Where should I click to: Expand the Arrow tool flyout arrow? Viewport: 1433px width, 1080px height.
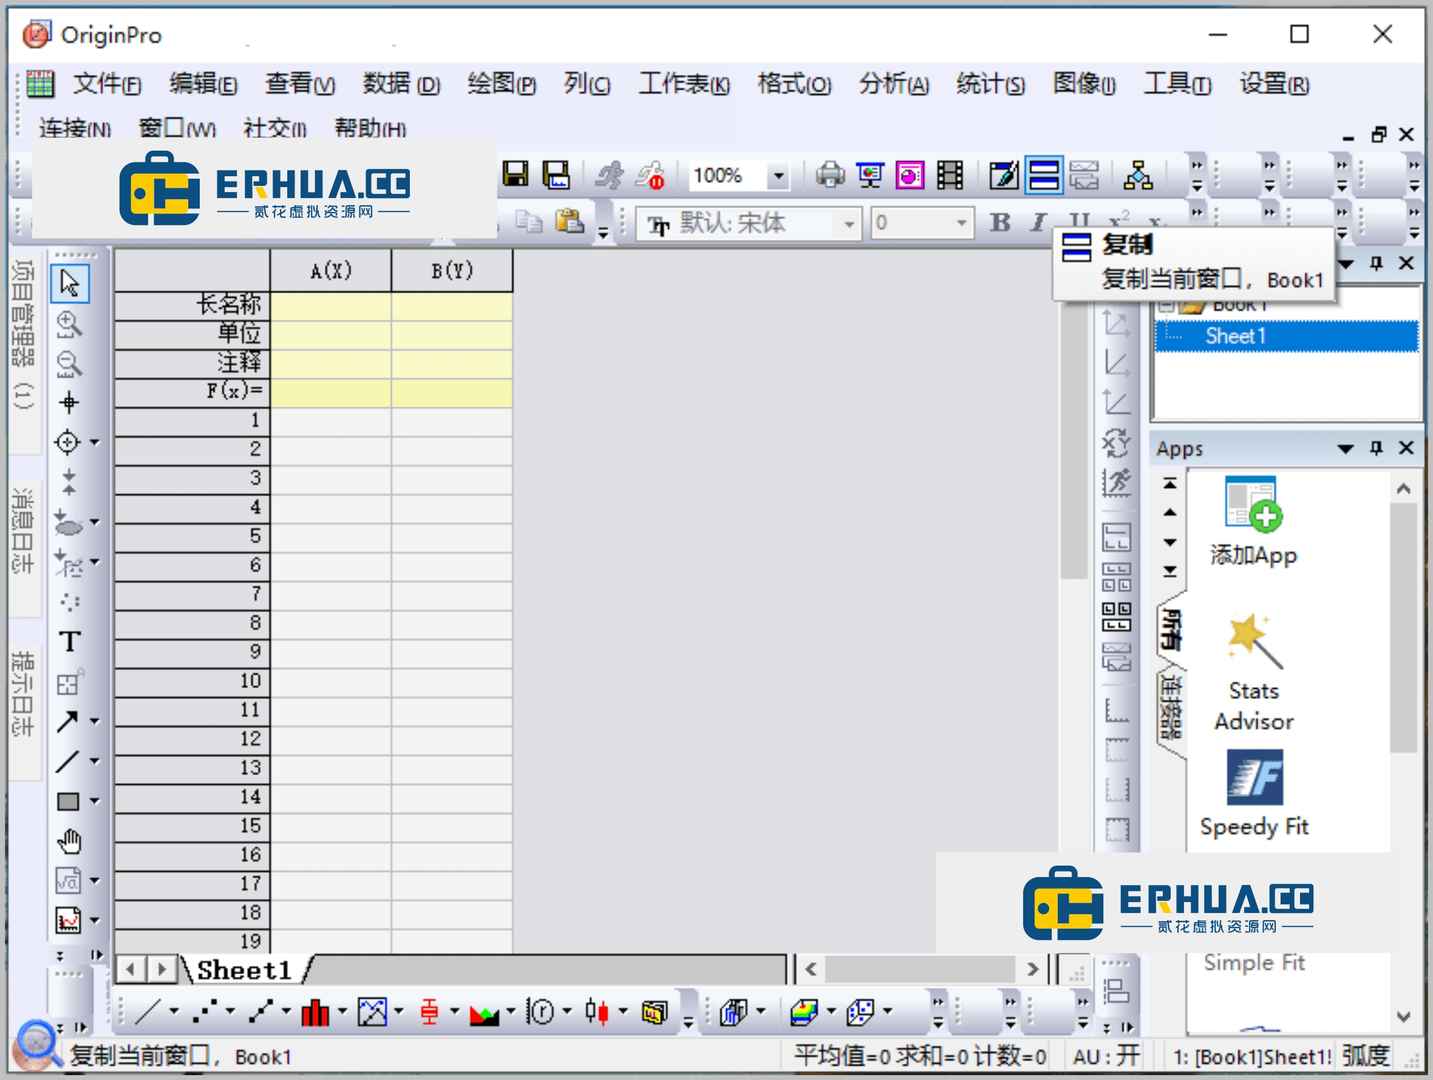95,721
